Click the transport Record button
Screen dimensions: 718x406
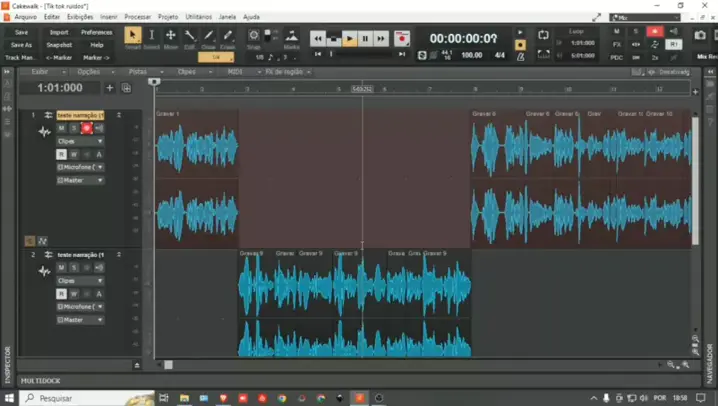point(402,39)
